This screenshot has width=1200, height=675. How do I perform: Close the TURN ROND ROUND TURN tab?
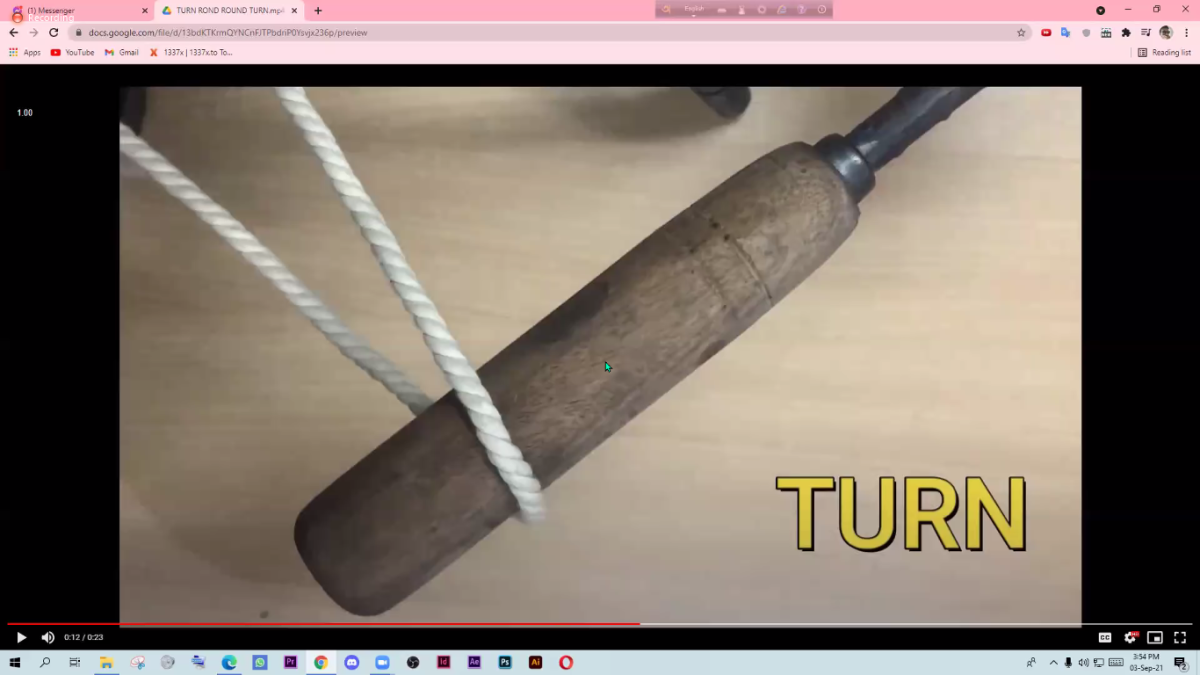pyautogui.click(x=294, y=11)
